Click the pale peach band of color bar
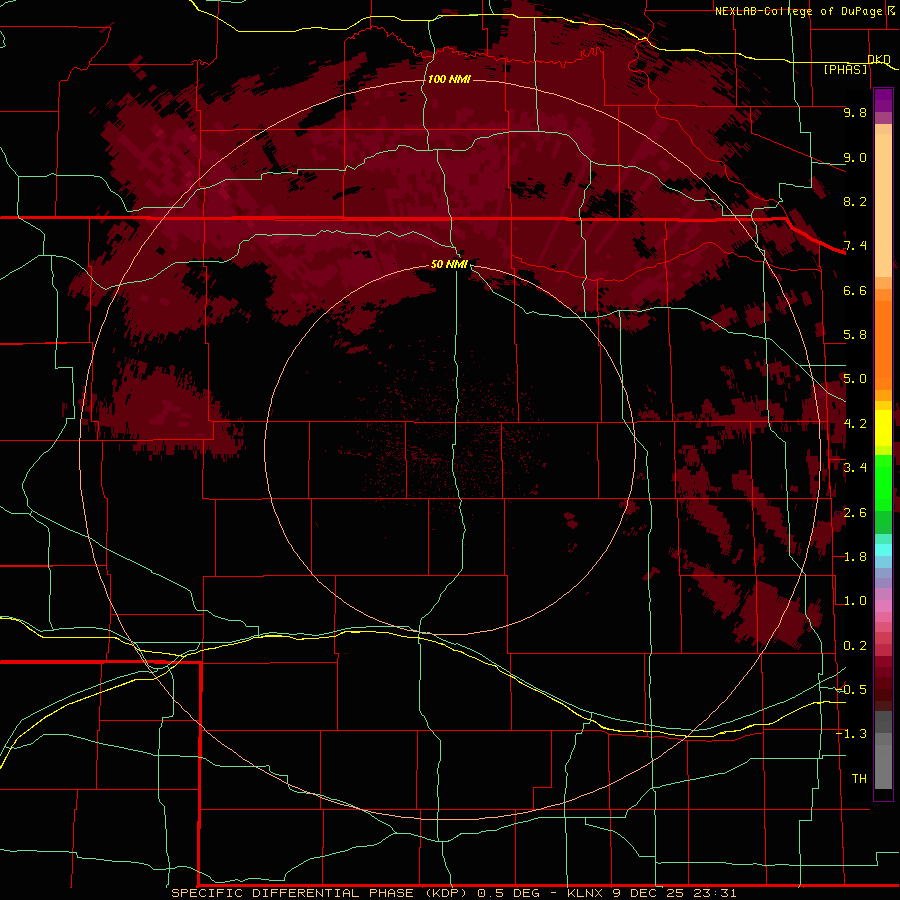This screenshot has width=900, height=900. pos(883,205)
